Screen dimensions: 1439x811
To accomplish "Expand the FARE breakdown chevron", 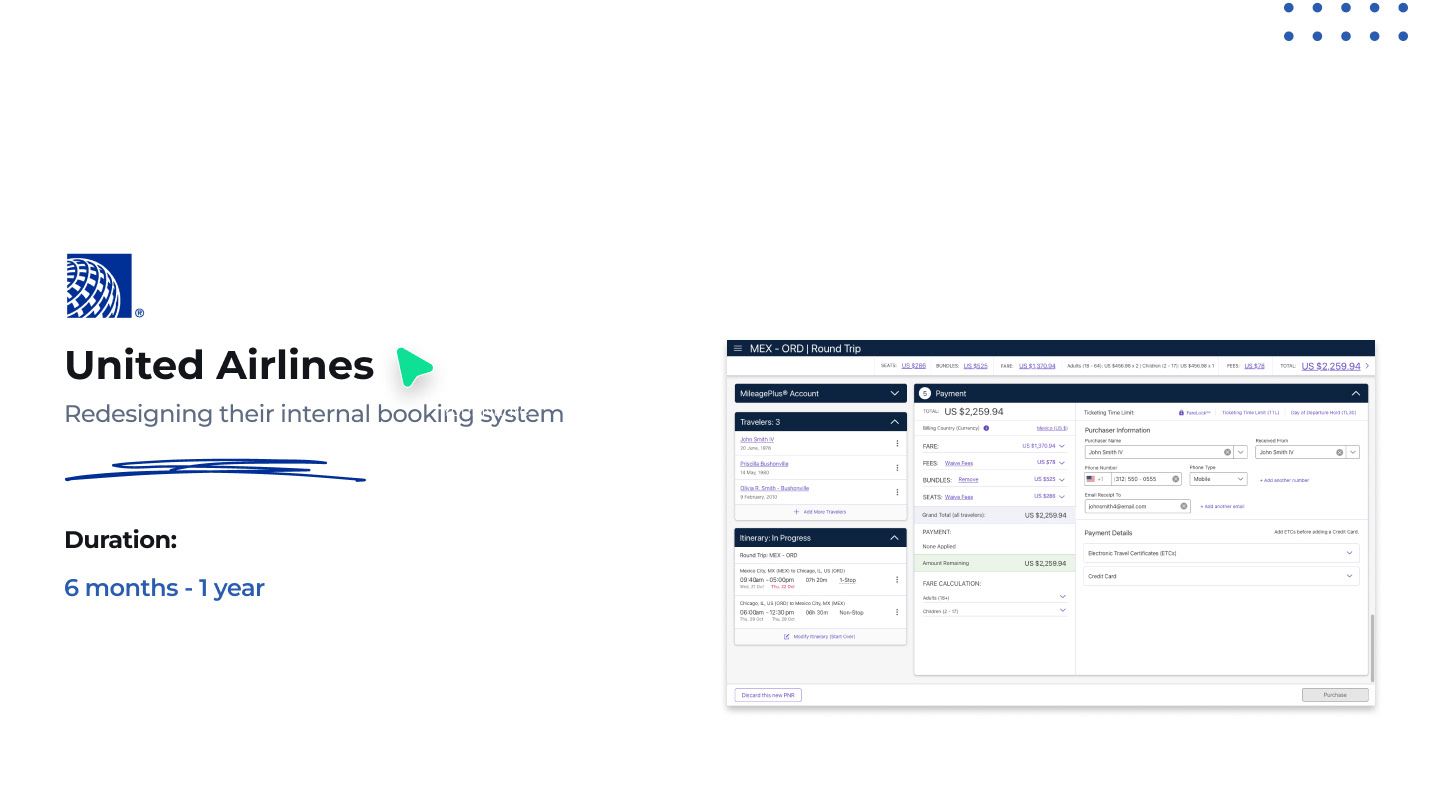I will pos(1062,446).
